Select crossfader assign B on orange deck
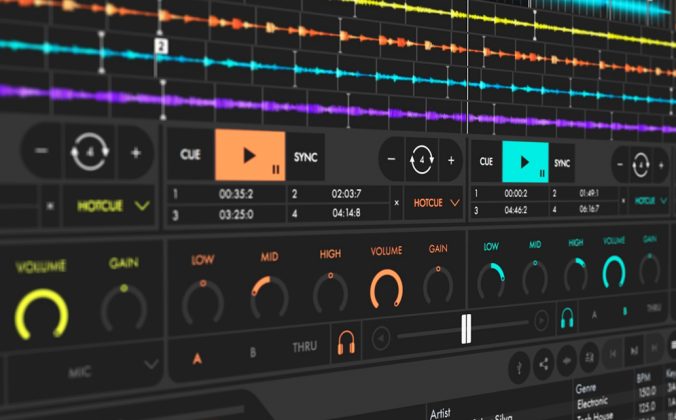 (x=252, y=351)
